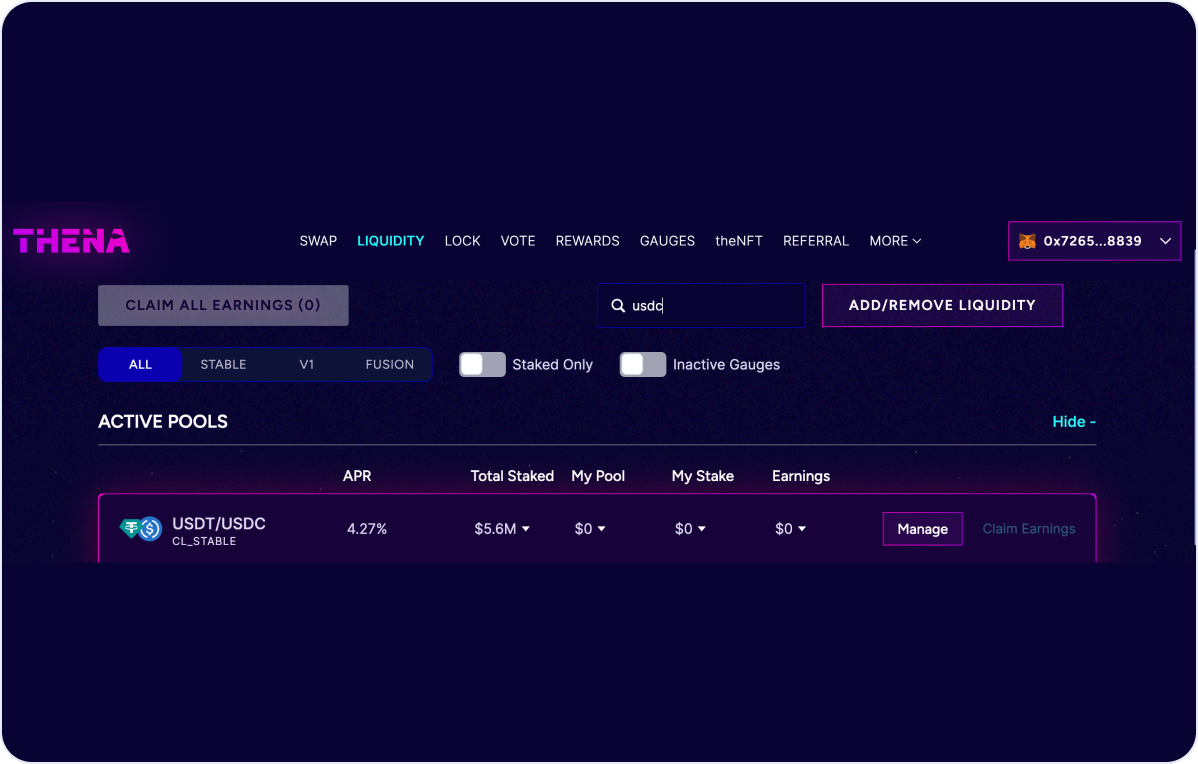Screen dimensions: 1198x764
Task: Click the Earnings column header
Action: (x=801, y=476)
